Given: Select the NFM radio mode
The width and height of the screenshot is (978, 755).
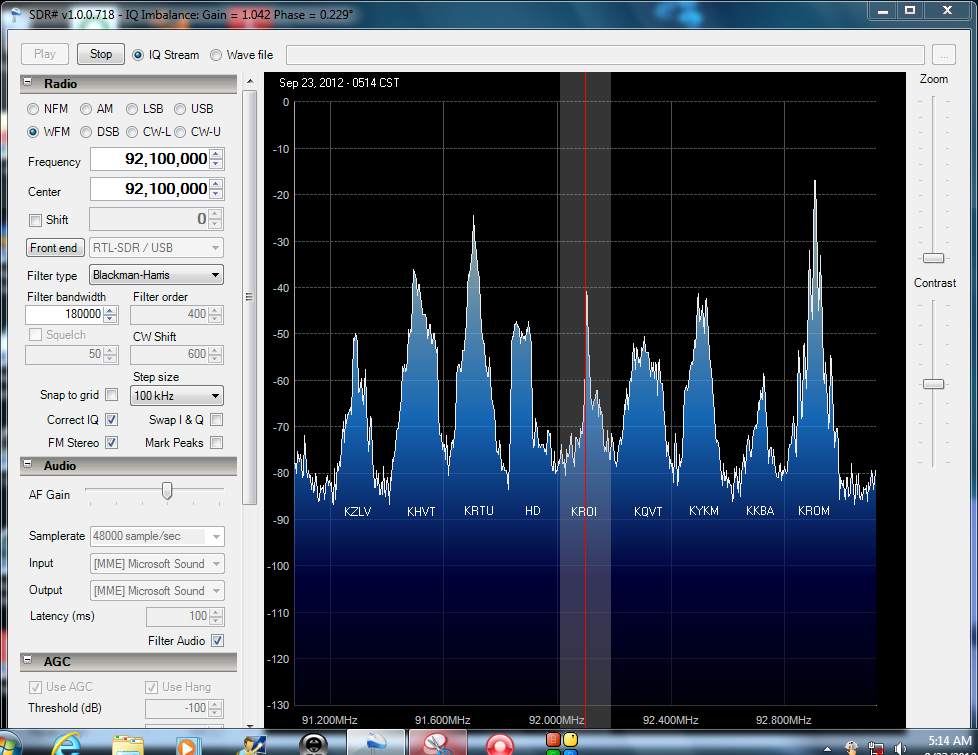Looking at the screenshot, I should click(x=35, y=109).
